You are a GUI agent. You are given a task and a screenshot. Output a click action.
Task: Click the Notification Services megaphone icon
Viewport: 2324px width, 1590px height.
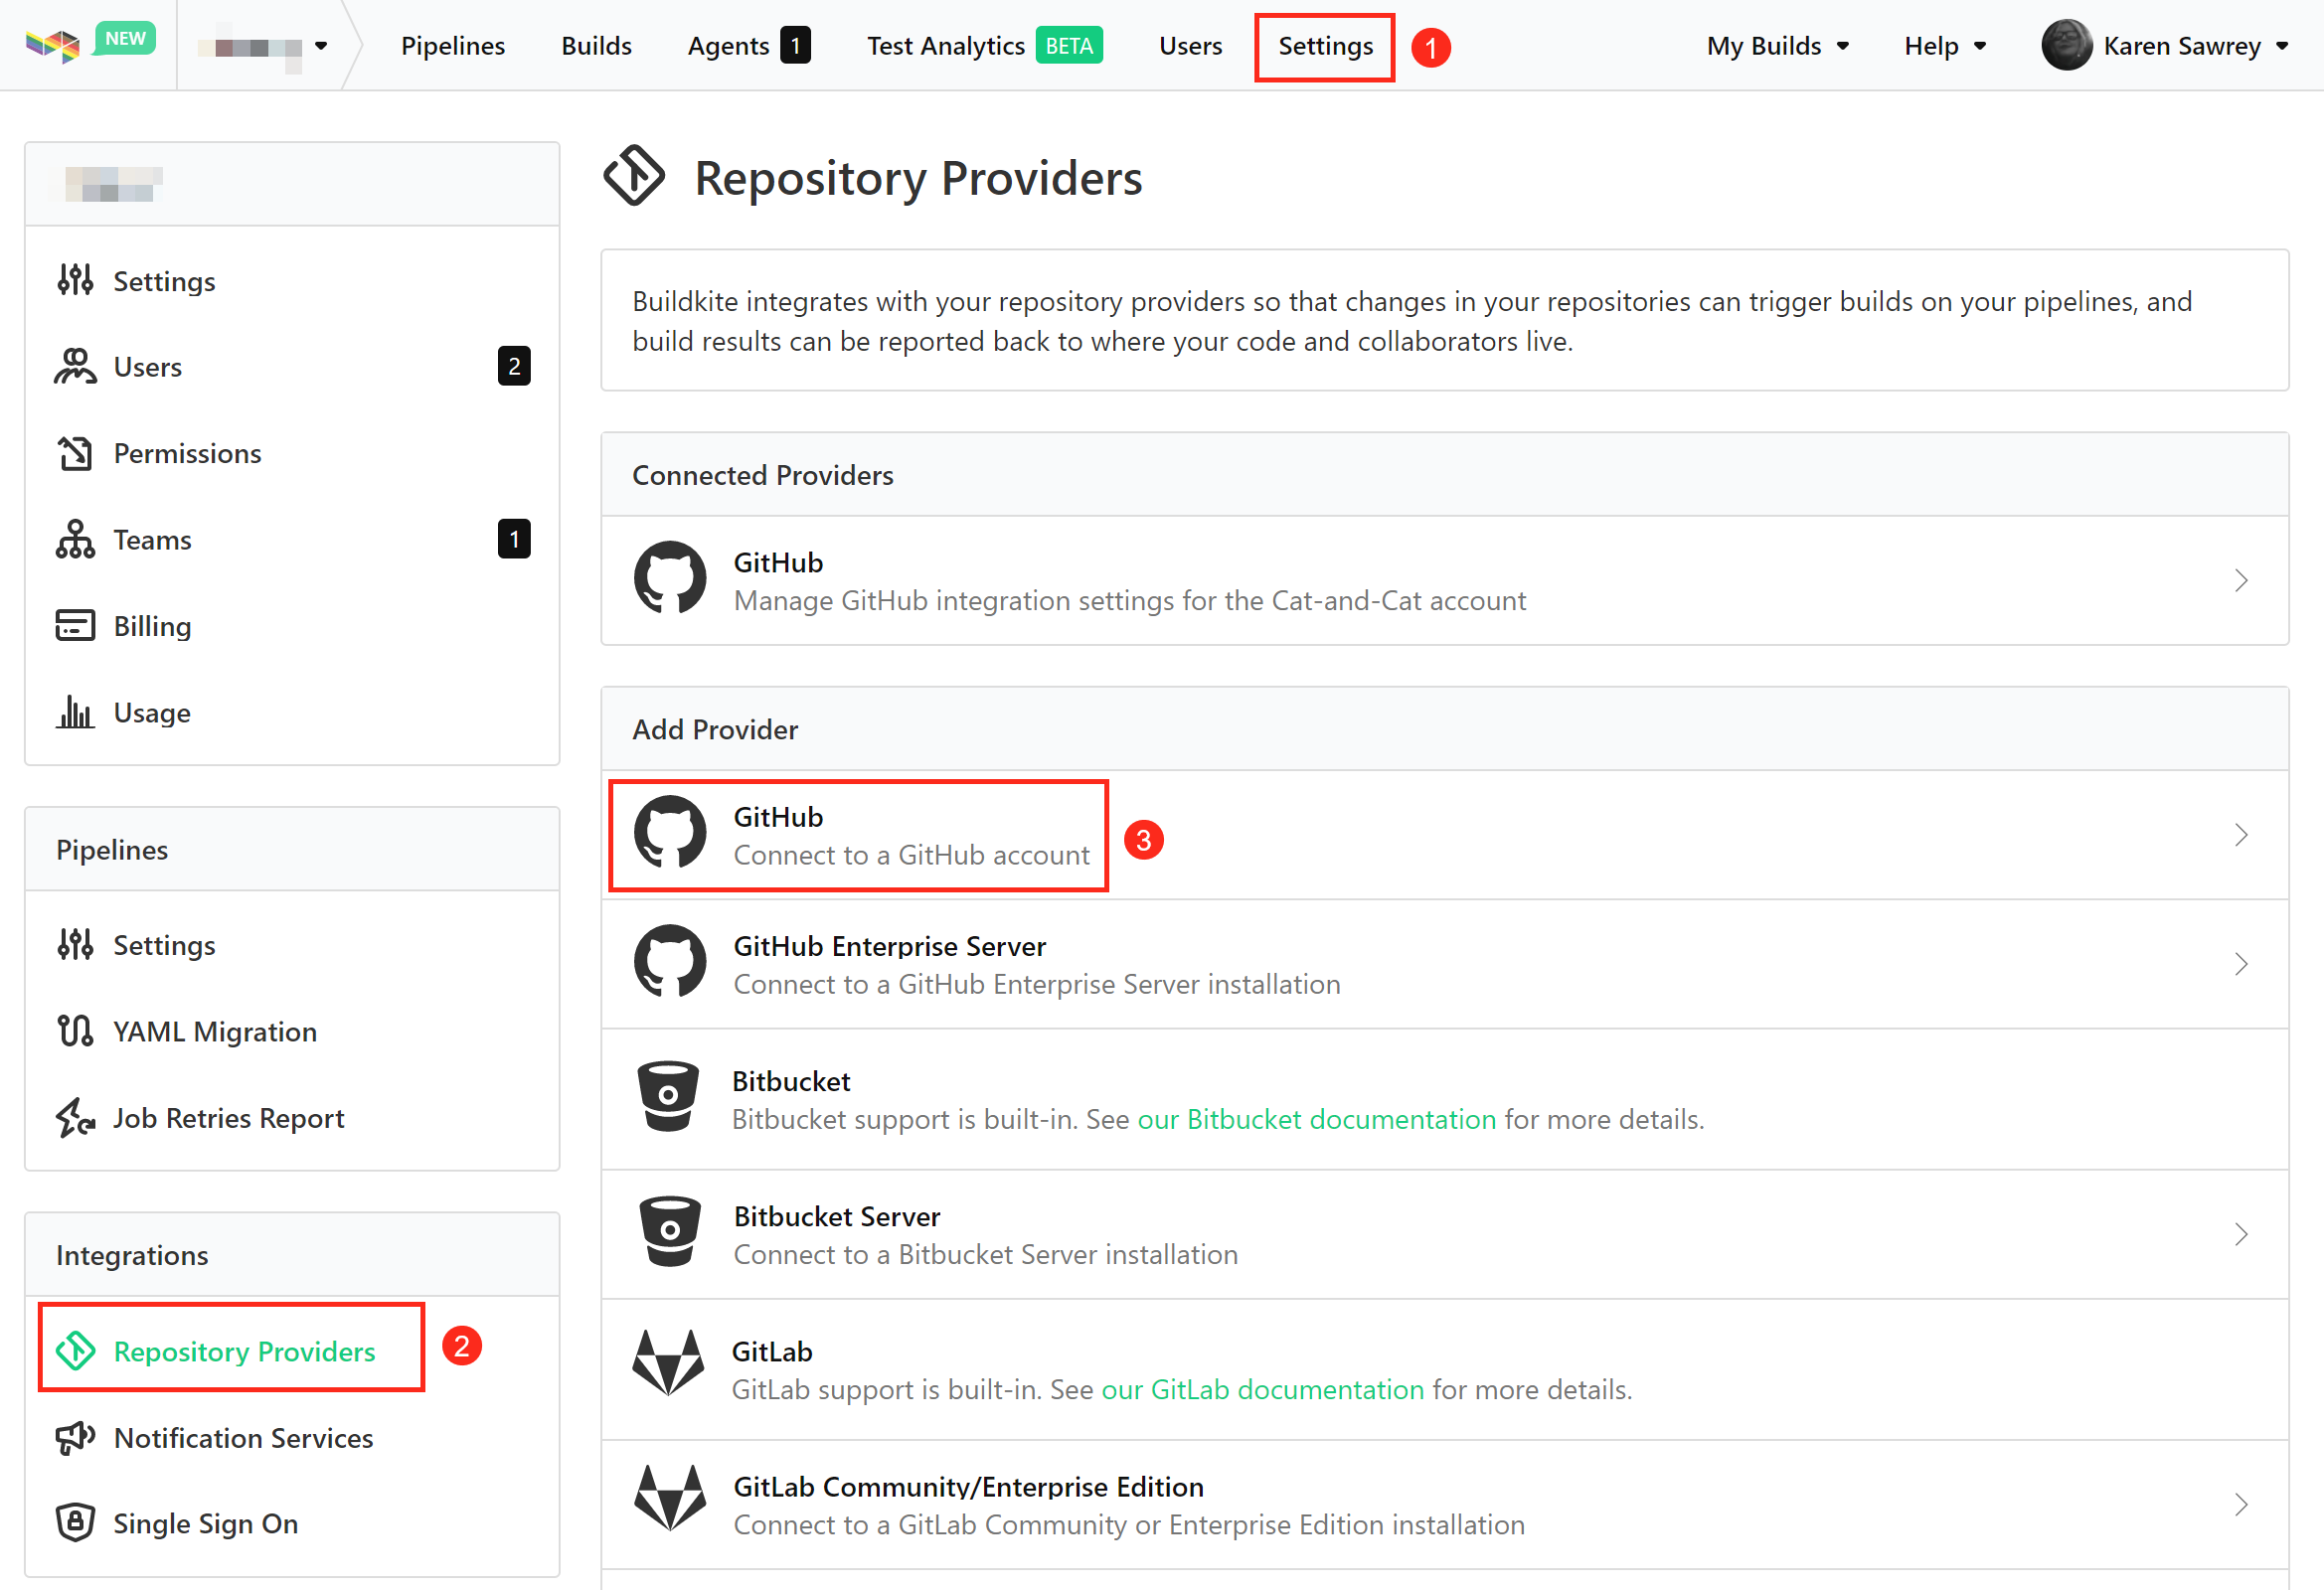click(75, 1437)
